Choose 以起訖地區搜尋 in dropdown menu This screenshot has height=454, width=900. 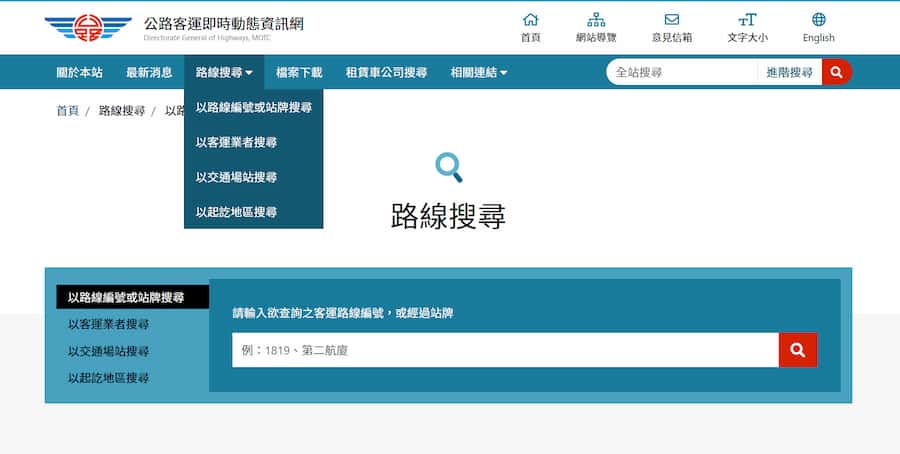point(254,212)
